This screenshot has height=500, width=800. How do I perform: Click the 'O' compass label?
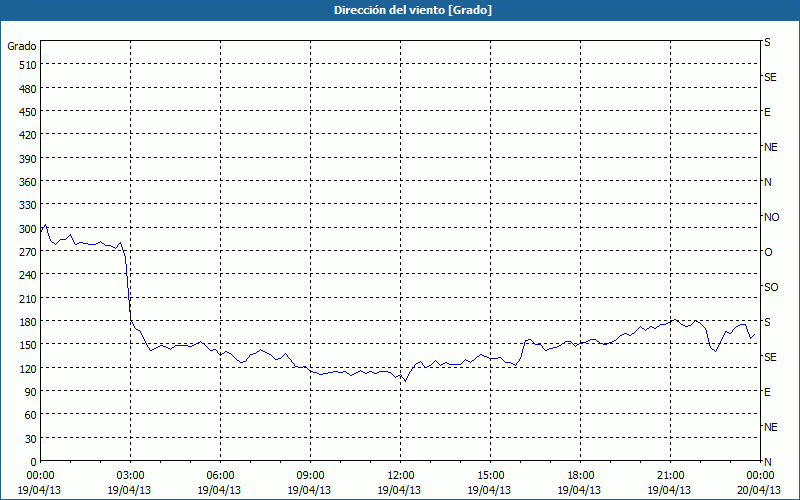[x=768, y=252]
